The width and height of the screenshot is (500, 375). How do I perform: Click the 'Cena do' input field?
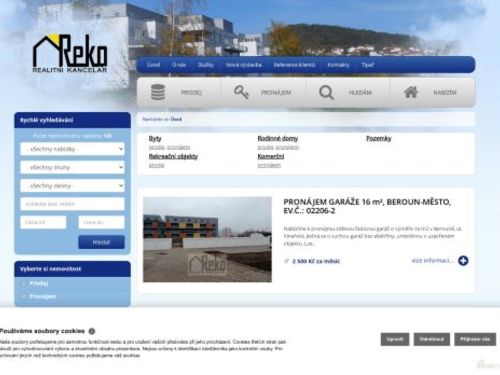click(x=101, y=222)
